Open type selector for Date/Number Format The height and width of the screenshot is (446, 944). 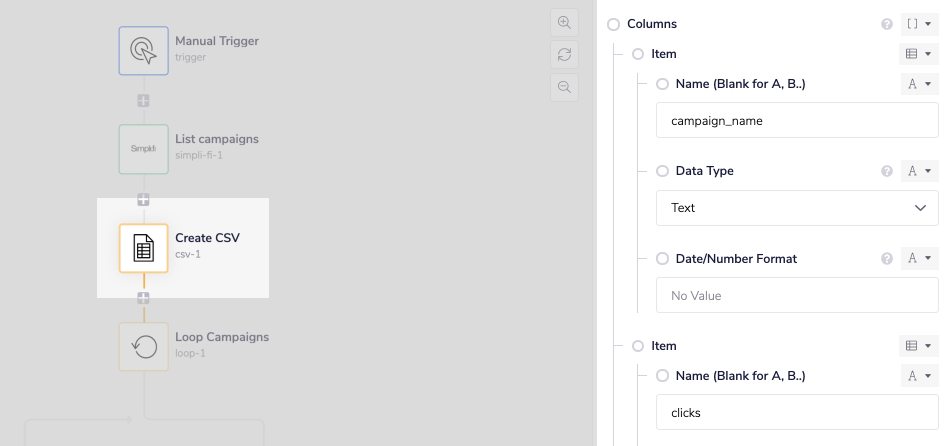pos(919,259)
